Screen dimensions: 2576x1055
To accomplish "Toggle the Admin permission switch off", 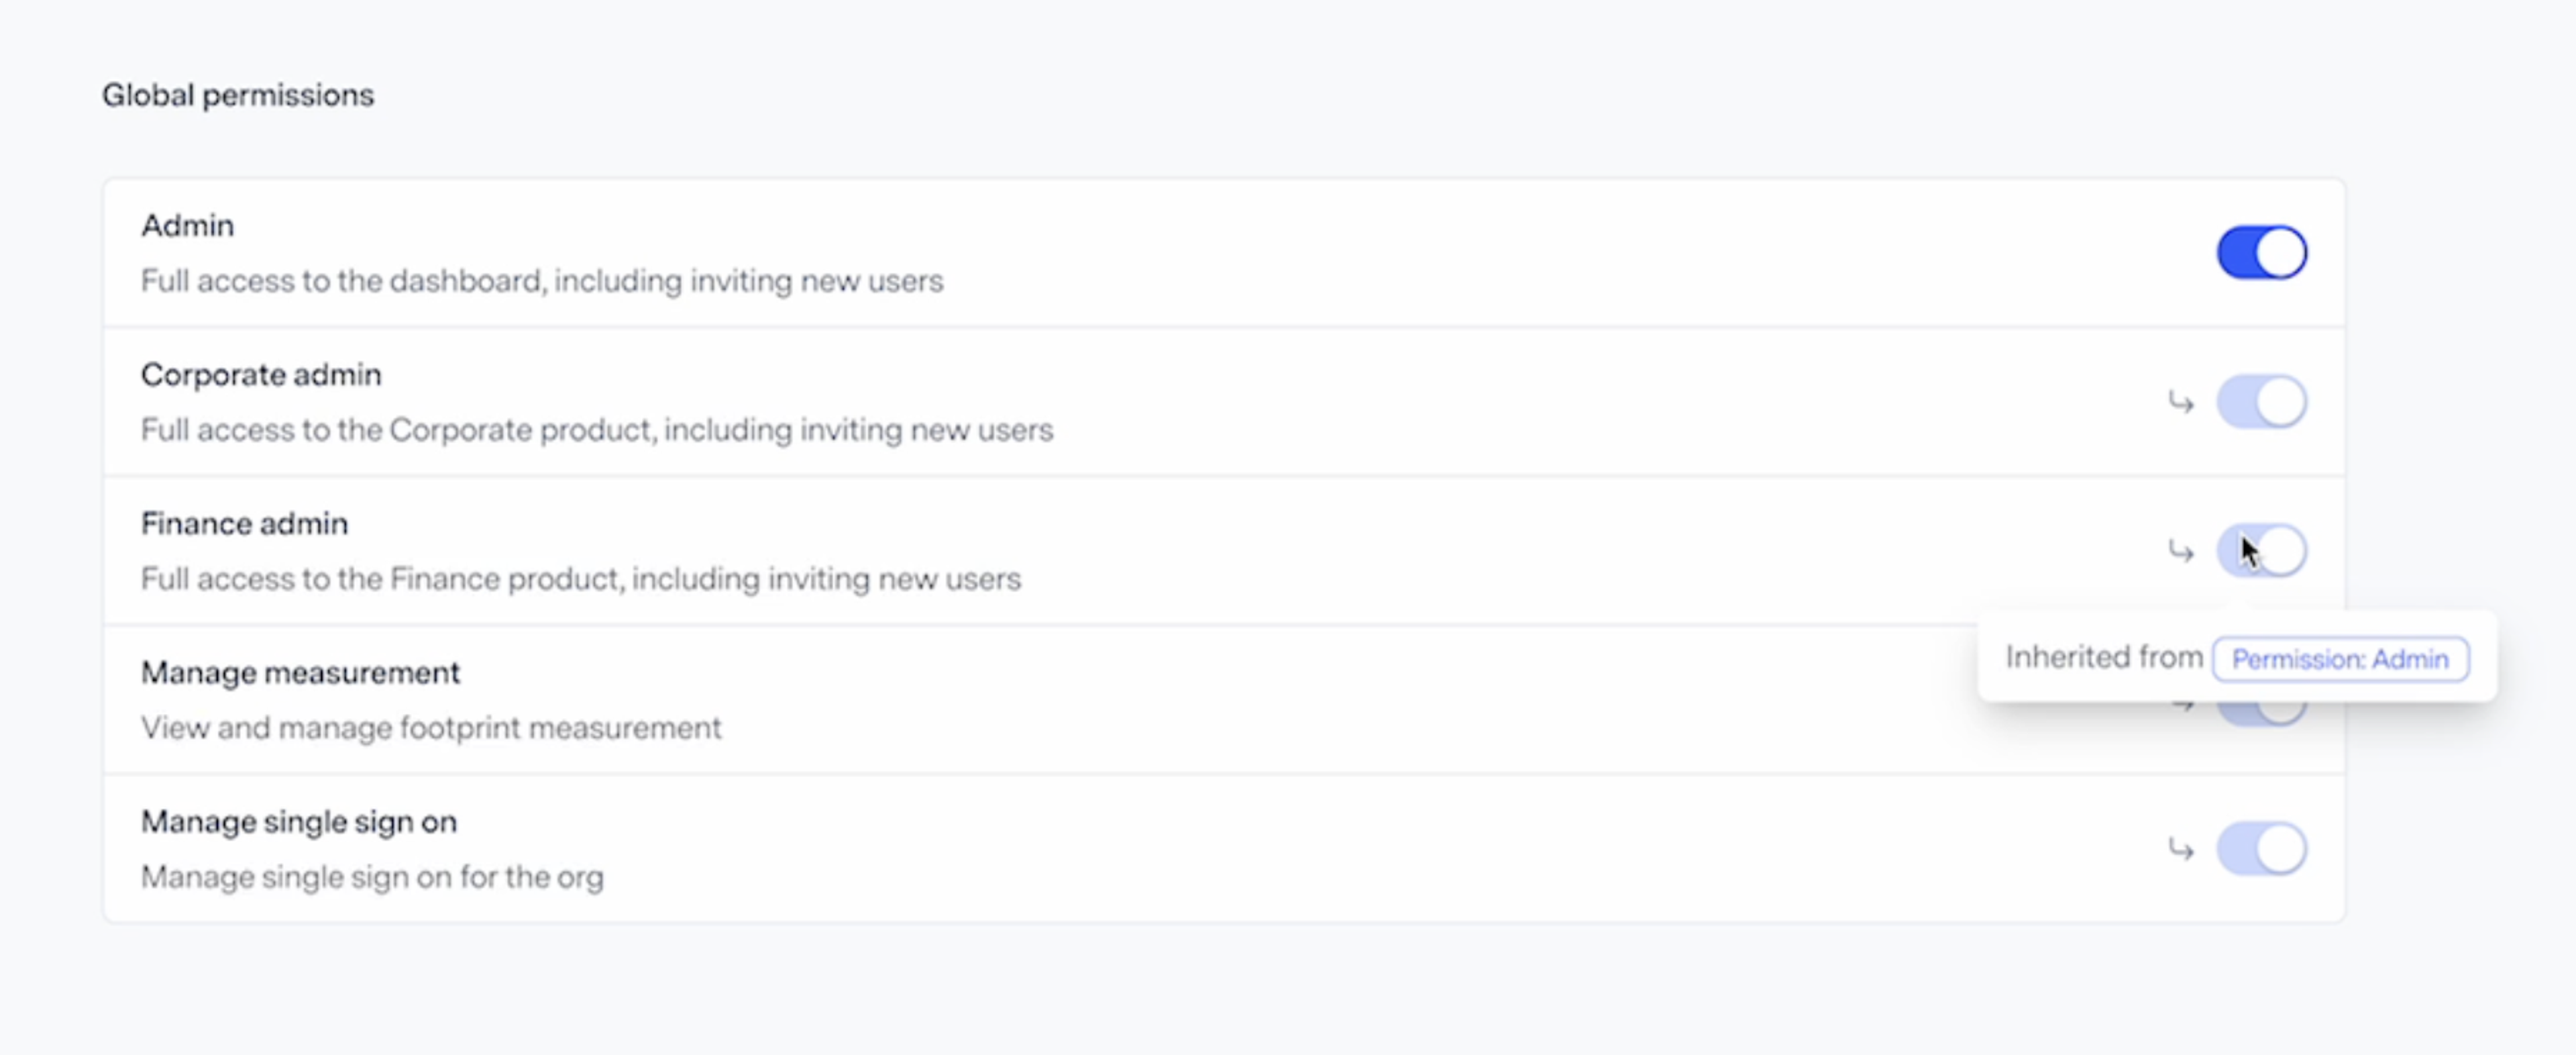I will (2261, 252).
